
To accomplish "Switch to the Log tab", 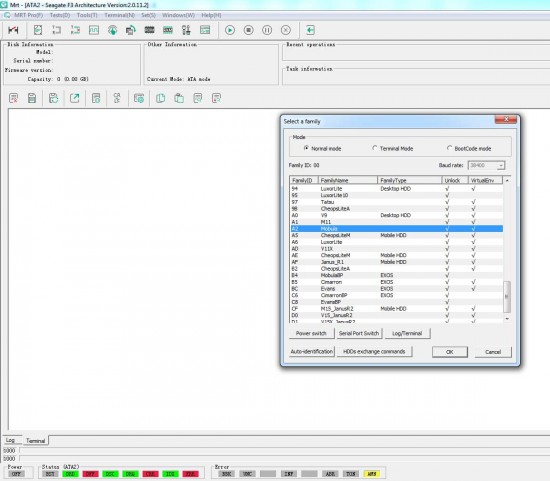I will [x=10, y=440].
